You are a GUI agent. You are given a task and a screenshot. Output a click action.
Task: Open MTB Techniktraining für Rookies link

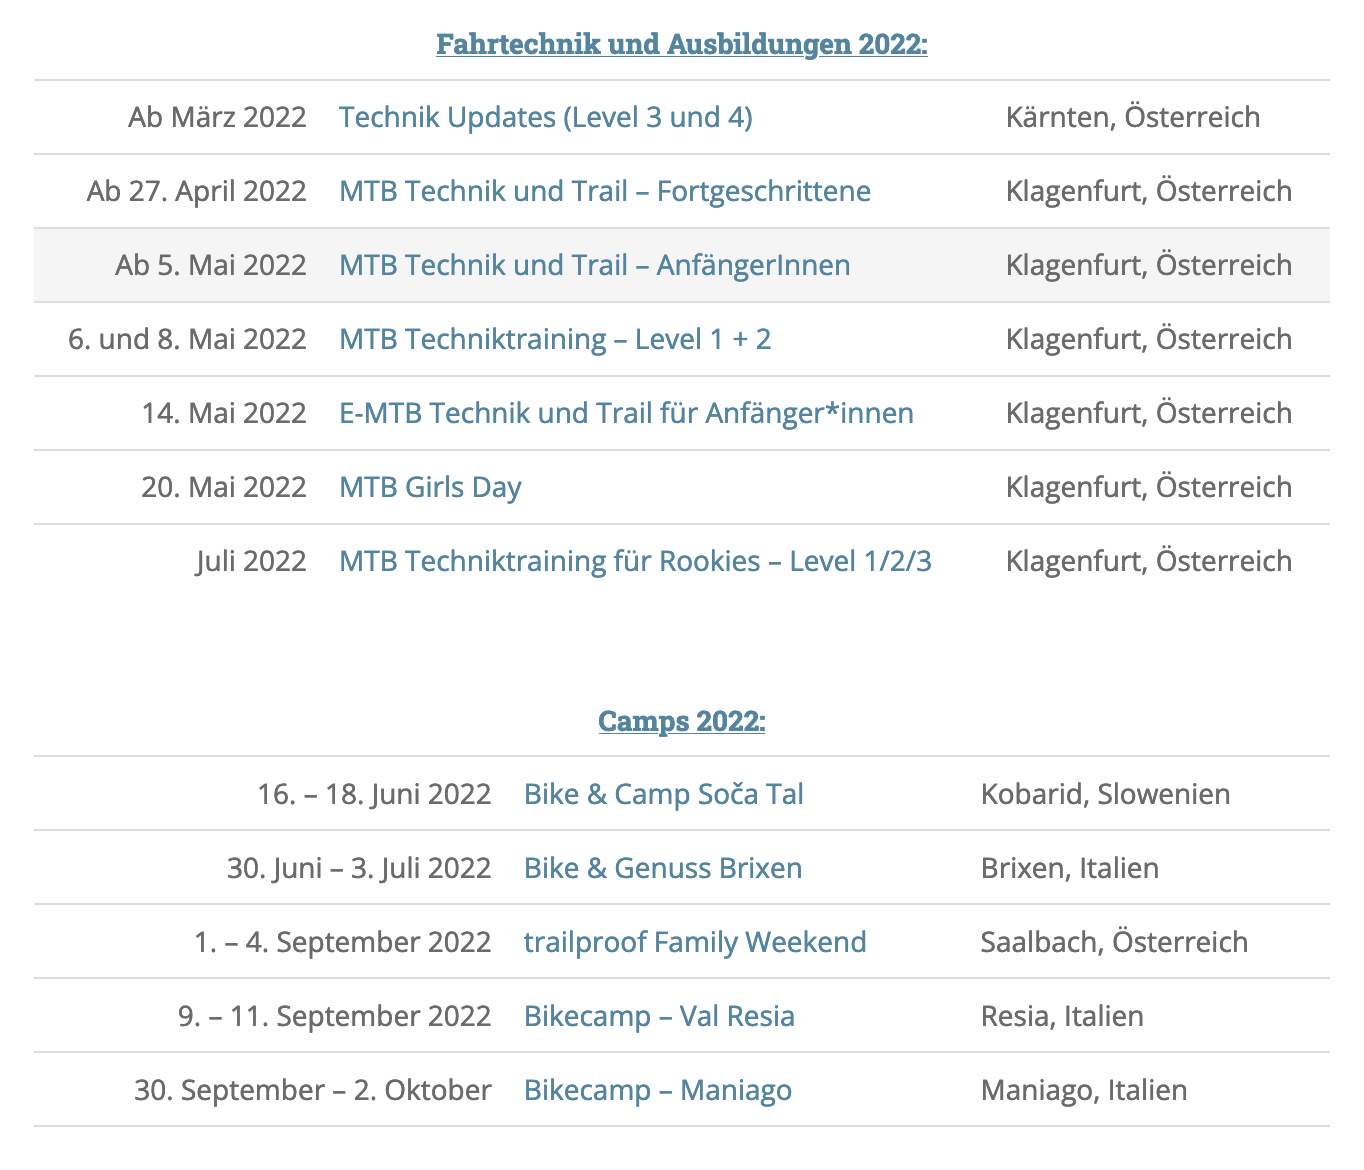635,561
